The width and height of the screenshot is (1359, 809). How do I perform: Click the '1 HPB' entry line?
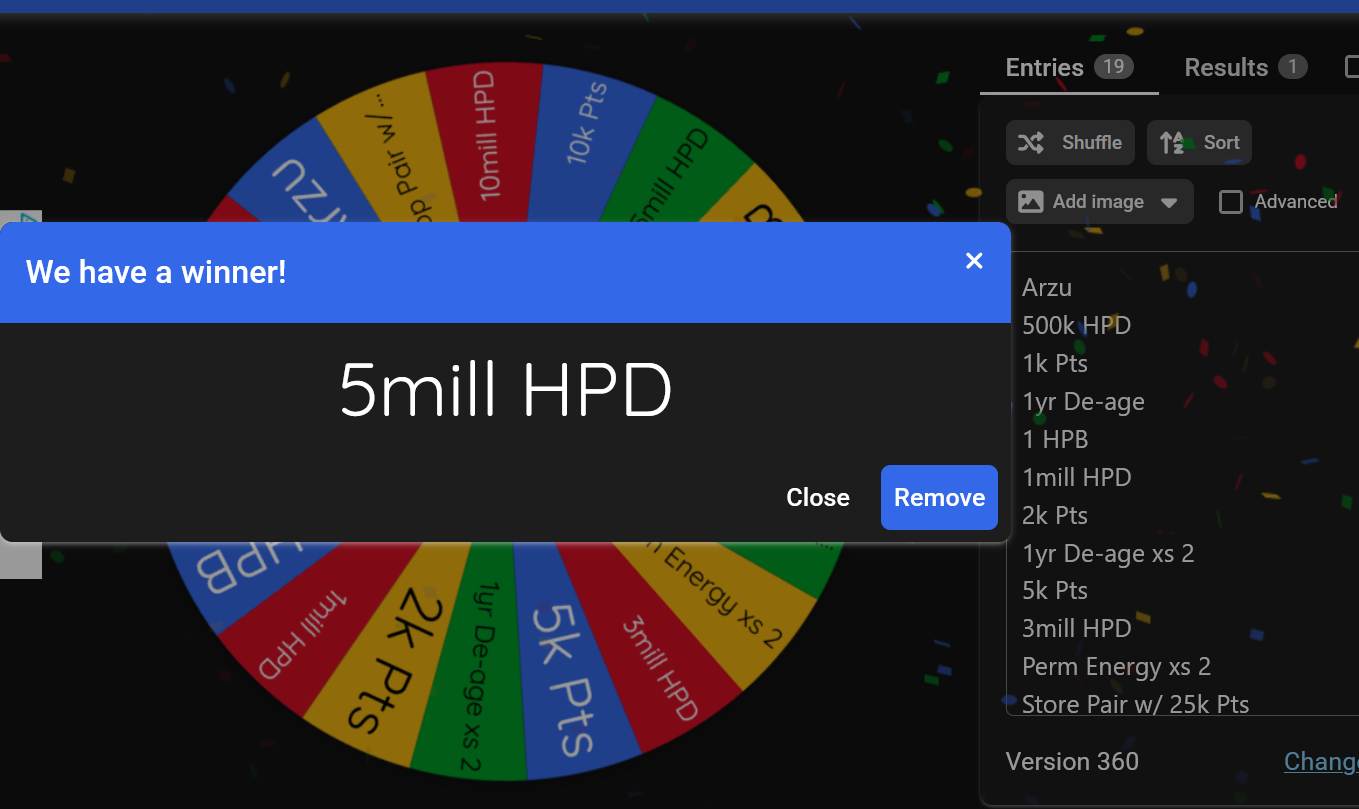pyautogui.click(x=1055, y=440)
